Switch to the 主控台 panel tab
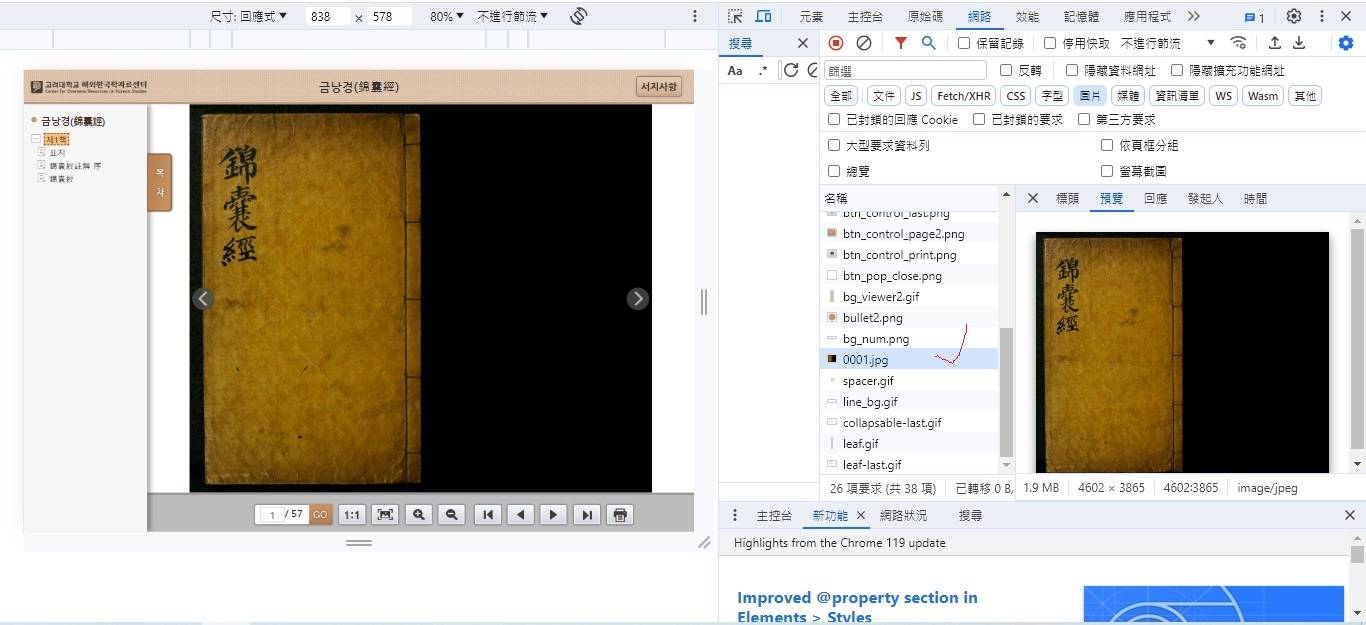This screenshot has height=625, width=1366. 865,16
